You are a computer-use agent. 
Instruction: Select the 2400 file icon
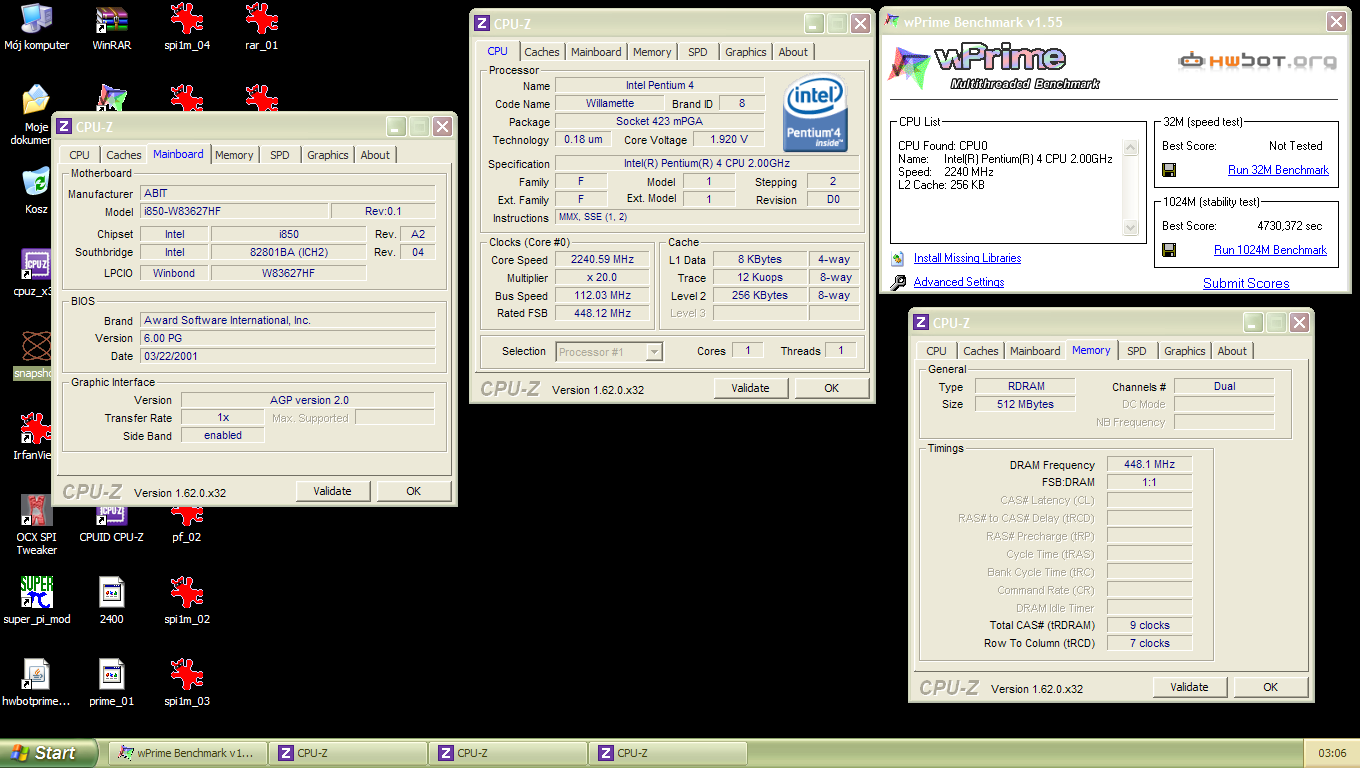pos(112,601)
